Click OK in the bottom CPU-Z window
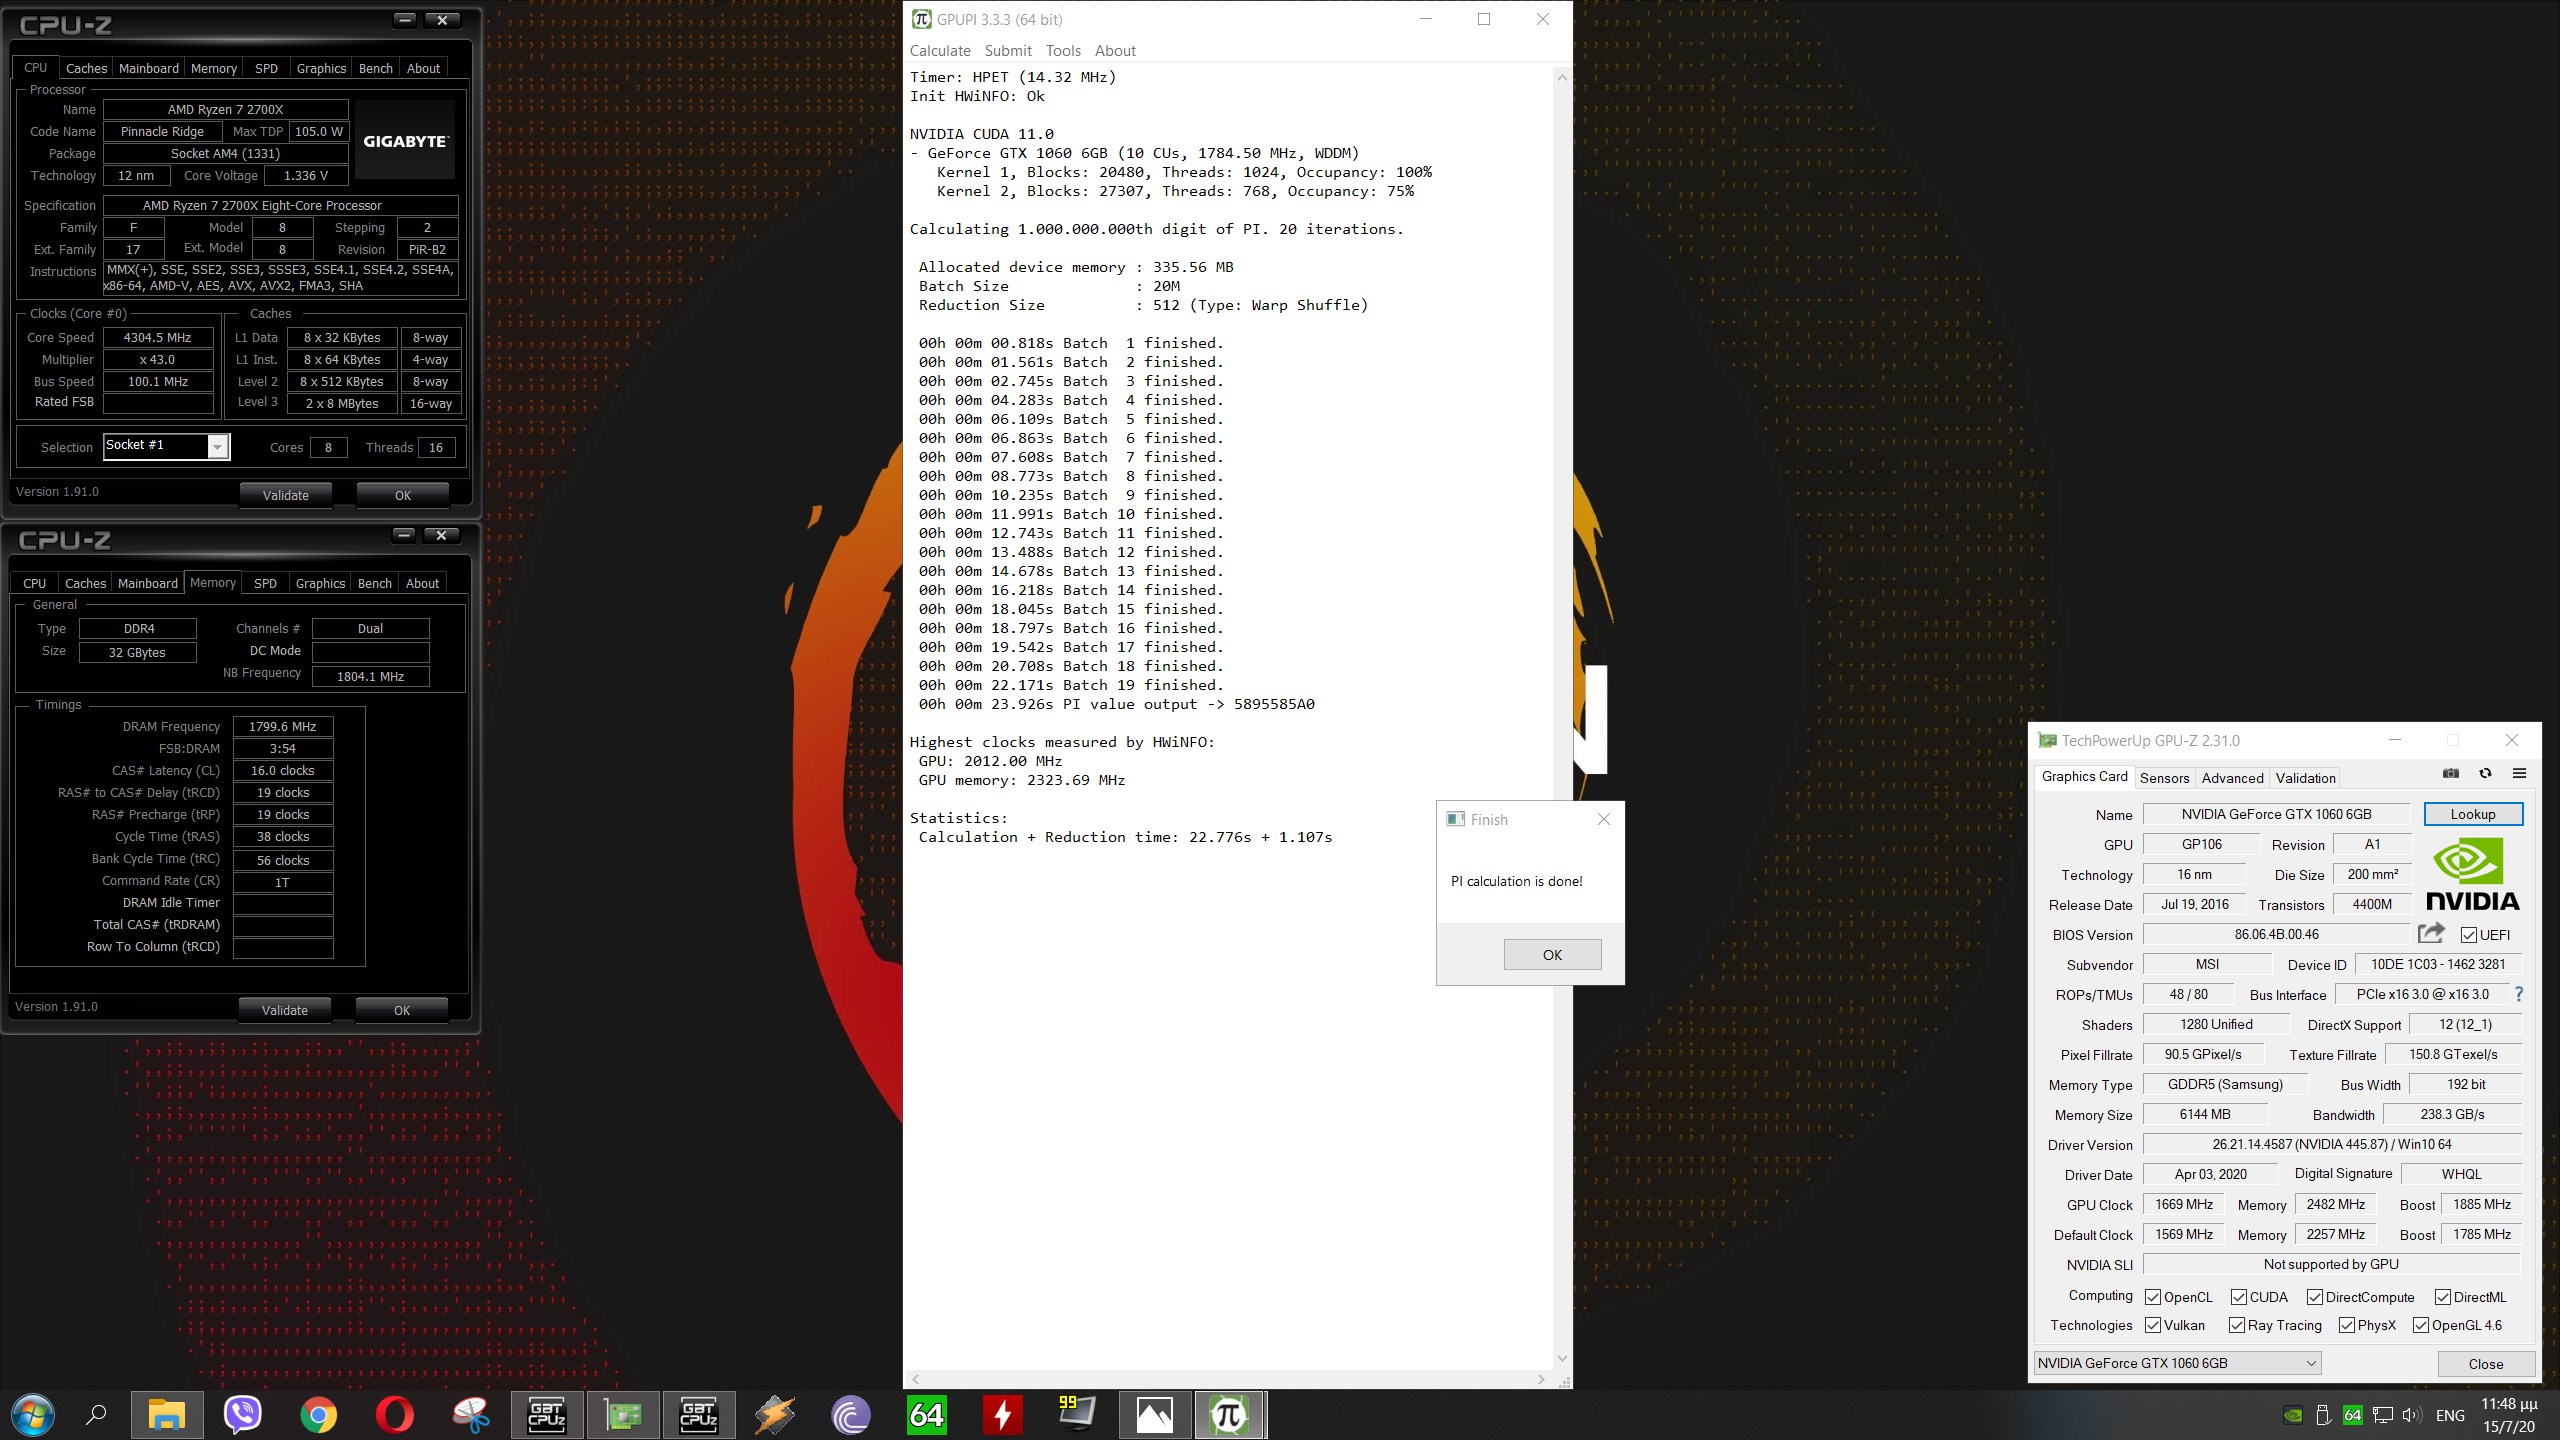Image resolution: width=2560 pixels, height=1440 pixels. click(x=402, y=1010)
